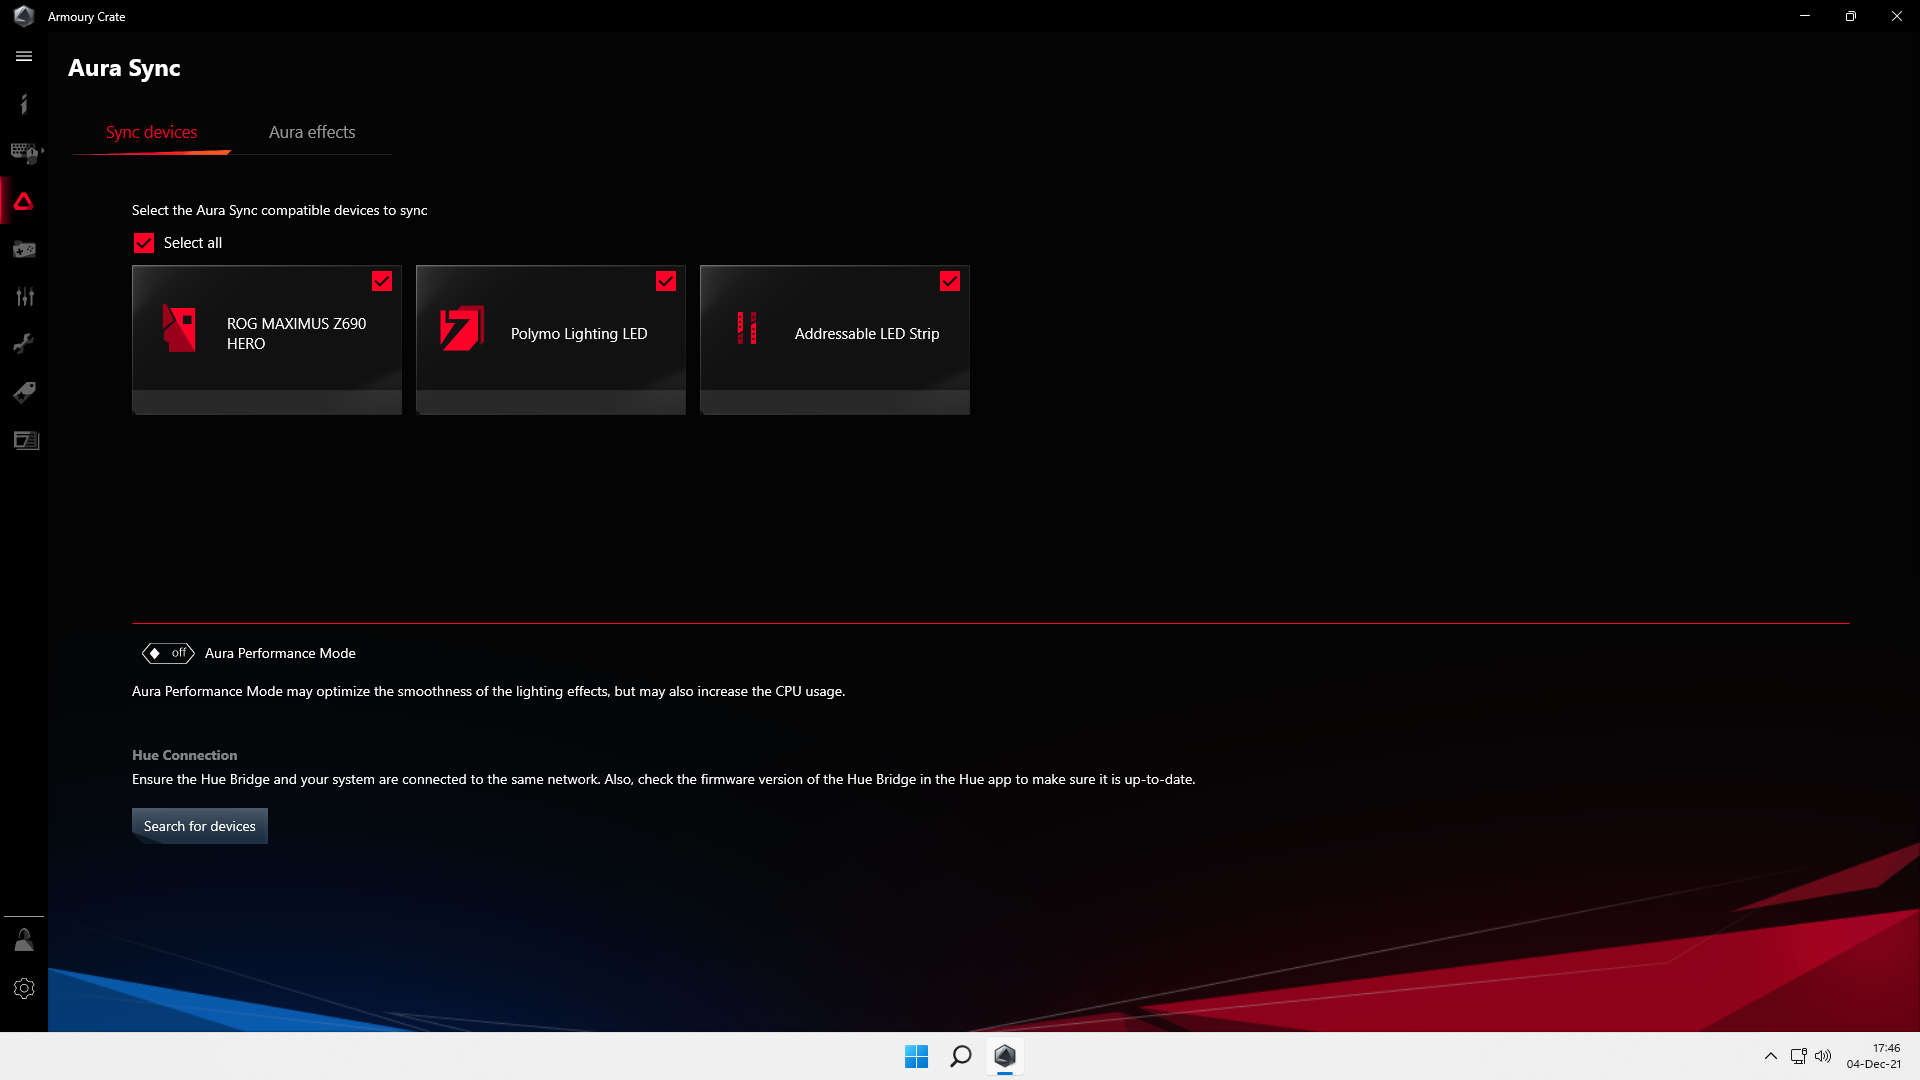This screenshot has height=1080, width=1920.
Task: Open the Dashboard info icon
Action: (x=24, y=104)
